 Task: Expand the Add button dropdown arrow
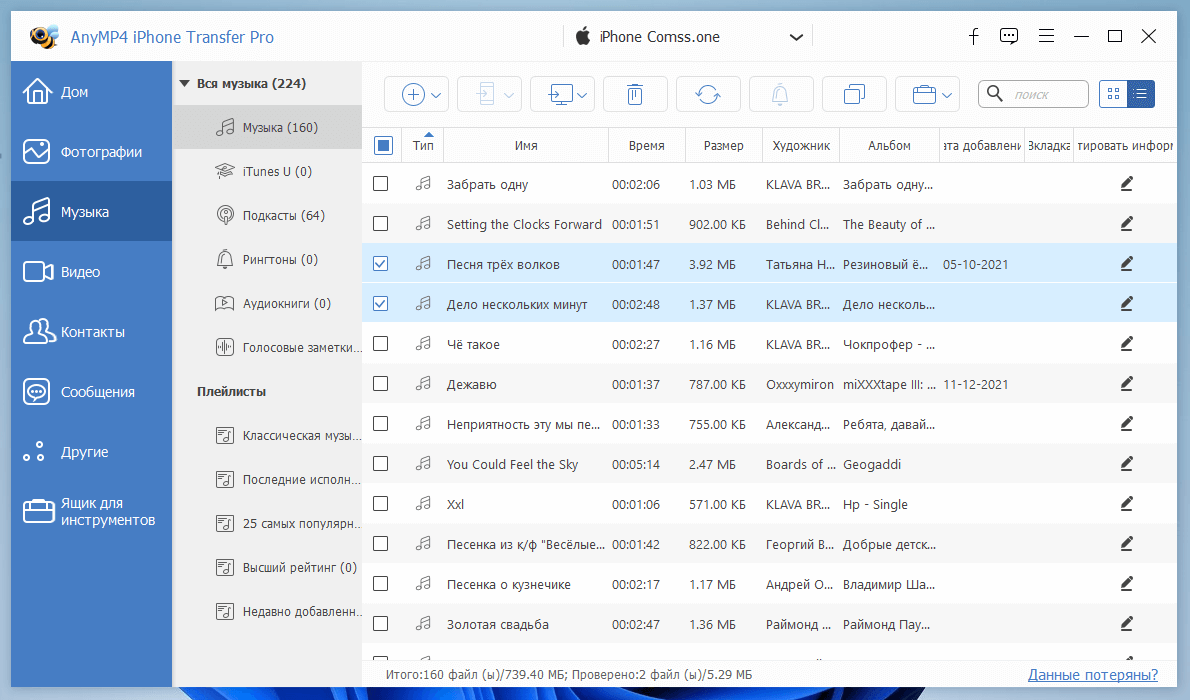(x=436, y=96)
